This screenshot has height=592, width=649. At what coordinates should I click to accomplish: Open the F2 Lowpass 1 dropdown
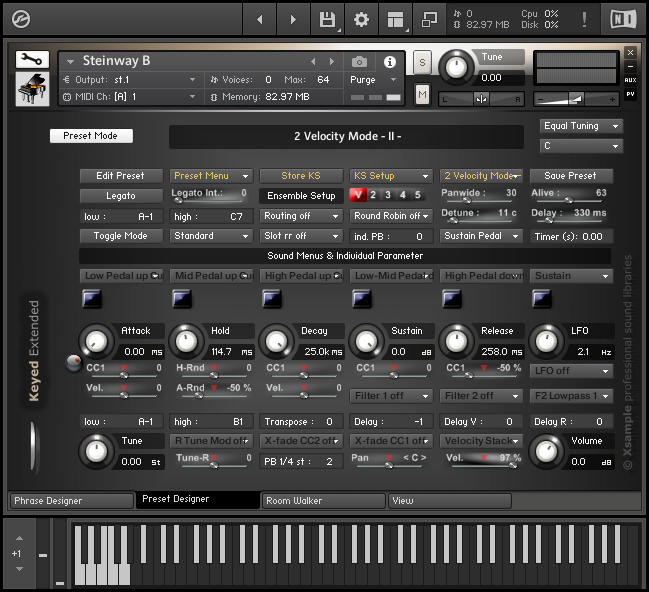[571, 396]
